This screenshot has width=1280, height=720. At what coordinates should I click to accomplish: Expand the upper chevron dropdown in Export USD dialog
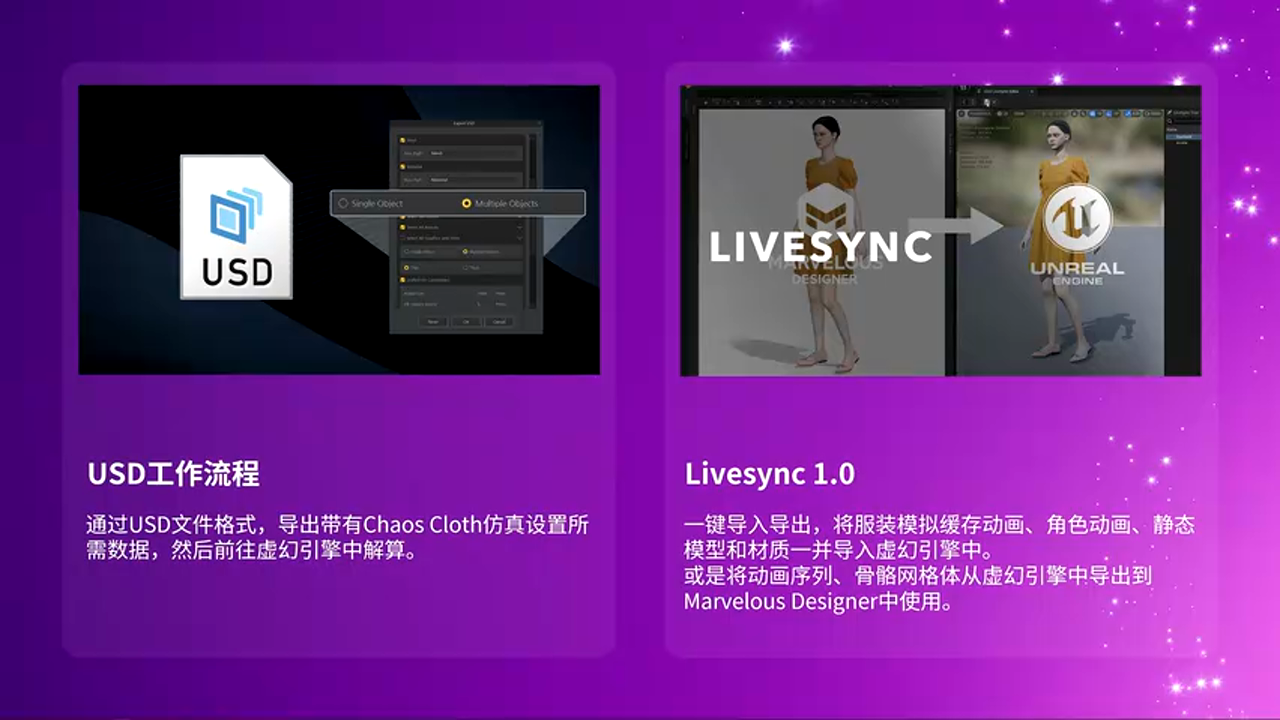click(x=520, y=228)
